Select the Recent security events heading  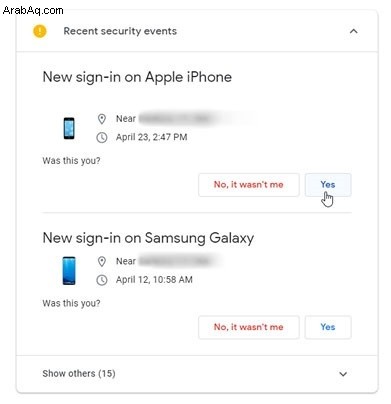pyautogui.click(x=120, y=31)
